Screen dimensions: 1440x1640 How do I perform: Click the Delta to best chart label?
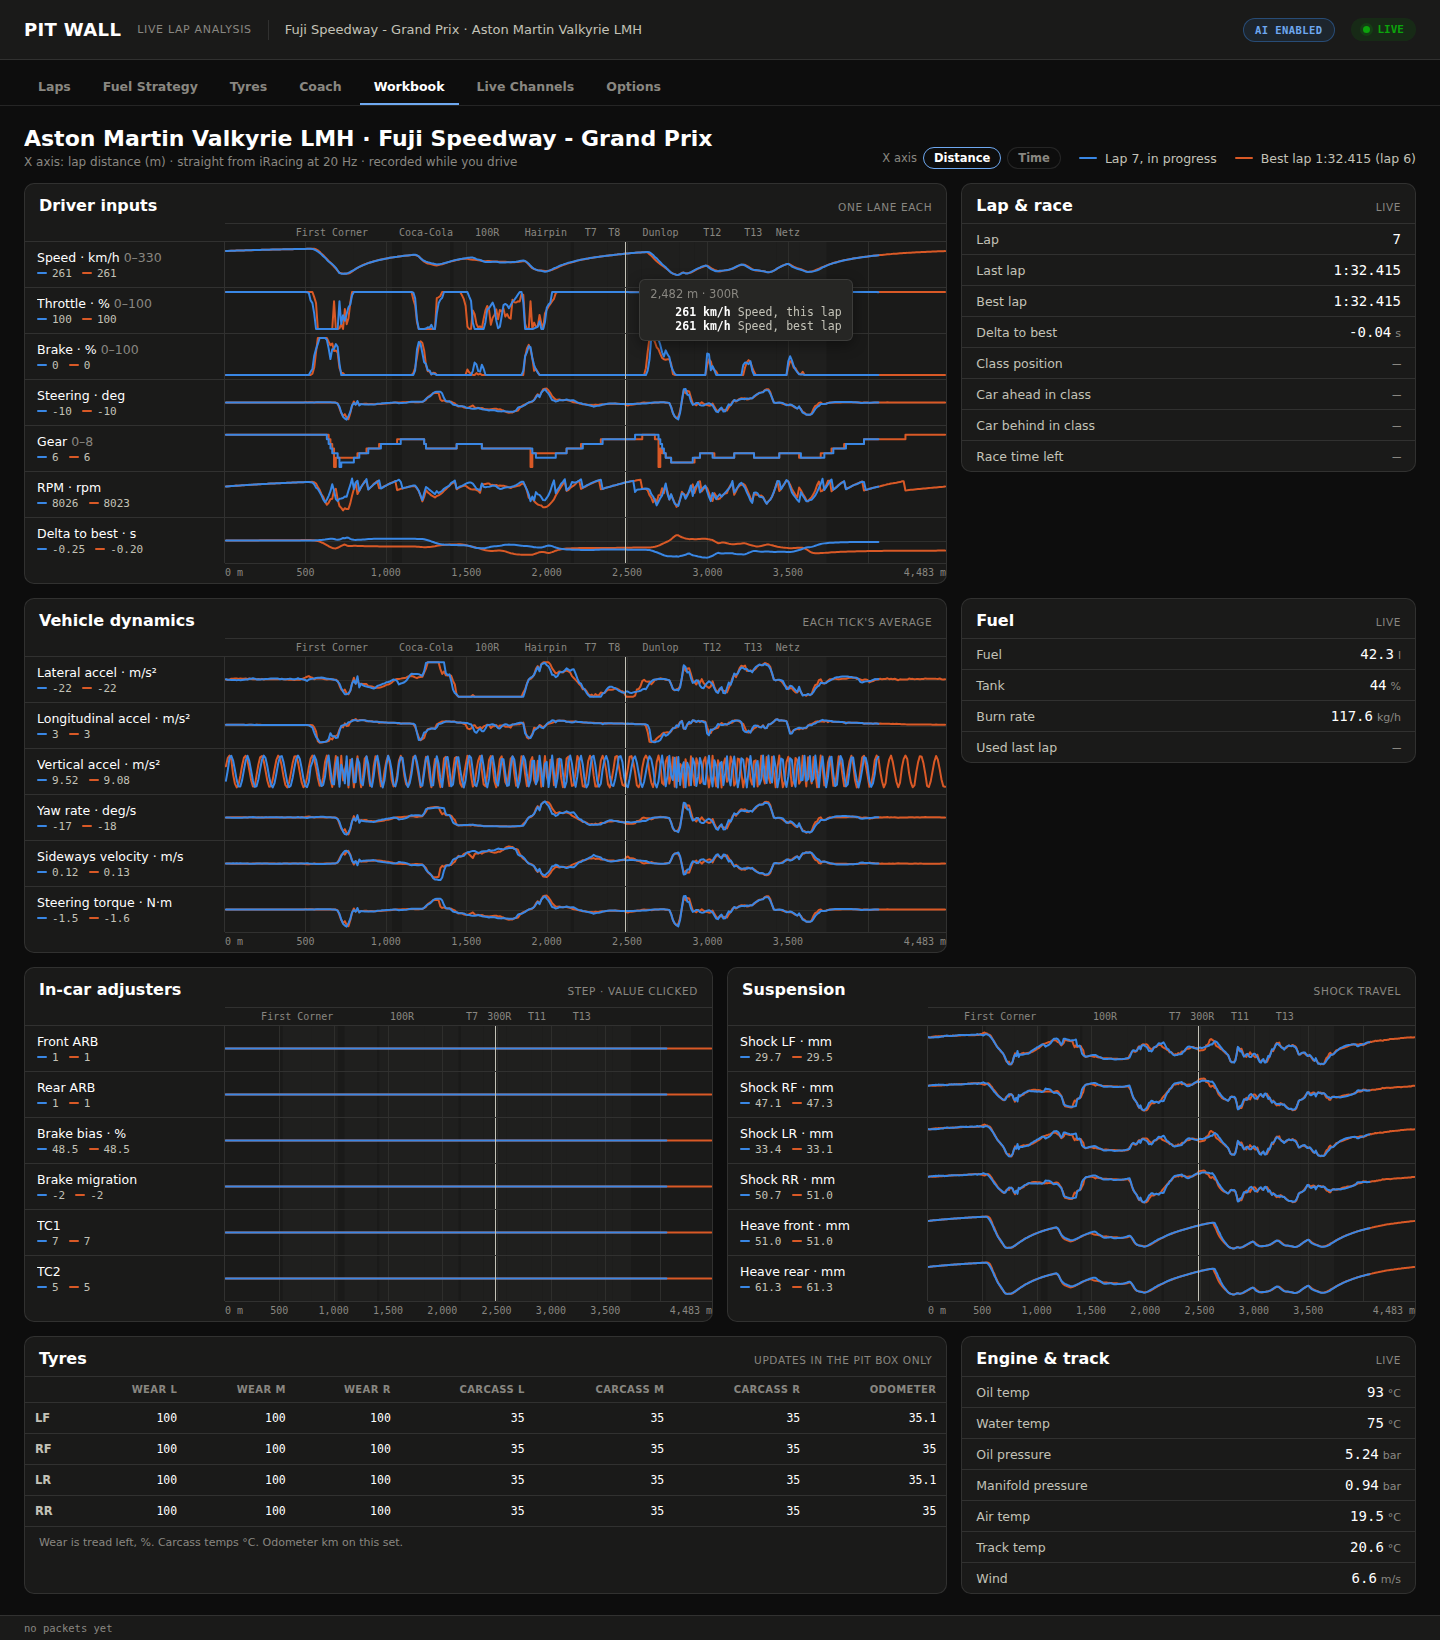[86, 534]
